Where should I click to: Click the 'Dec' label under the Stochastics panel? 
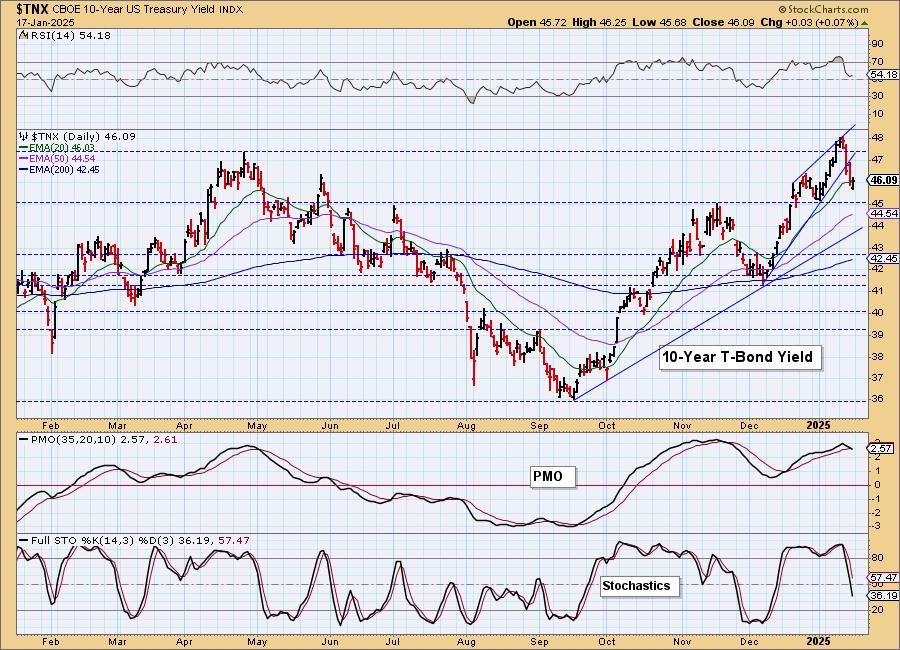[749, 641]
